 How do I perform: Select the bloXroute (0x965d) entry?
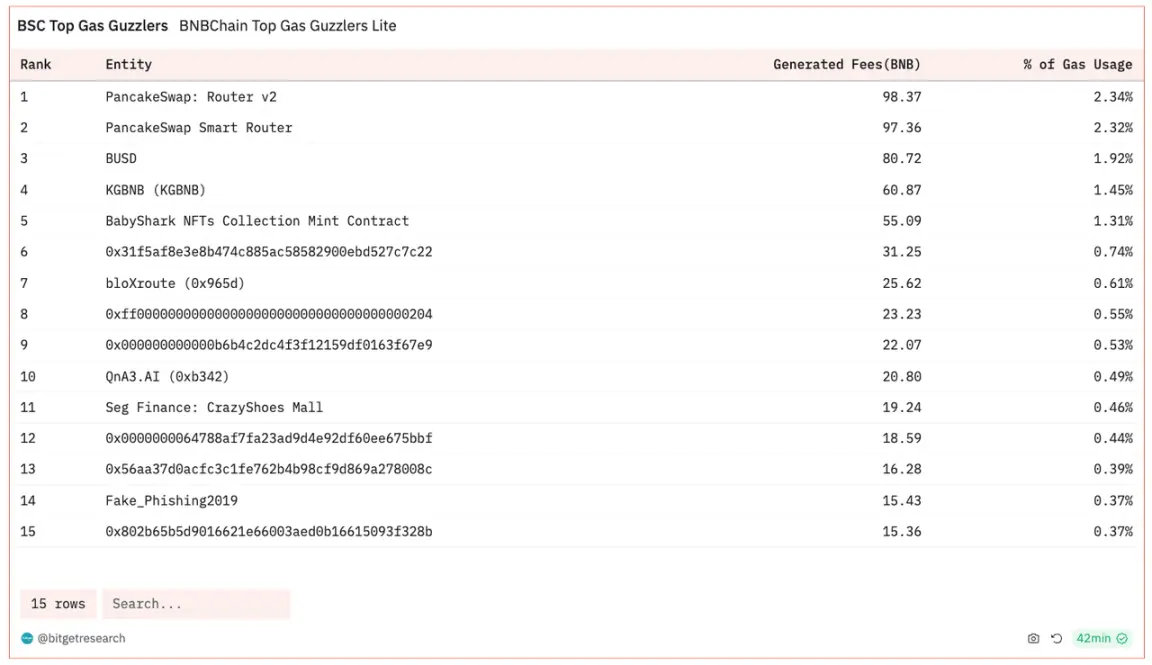tap(175, 284)
